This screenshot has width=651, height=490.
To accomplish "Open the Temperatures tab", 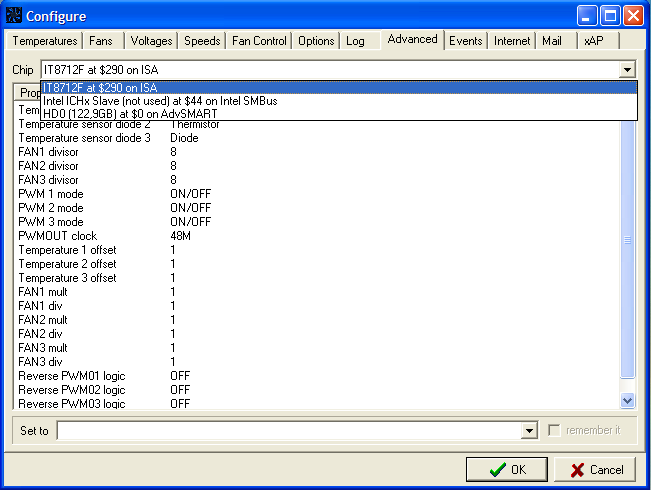I will point(44,41).
